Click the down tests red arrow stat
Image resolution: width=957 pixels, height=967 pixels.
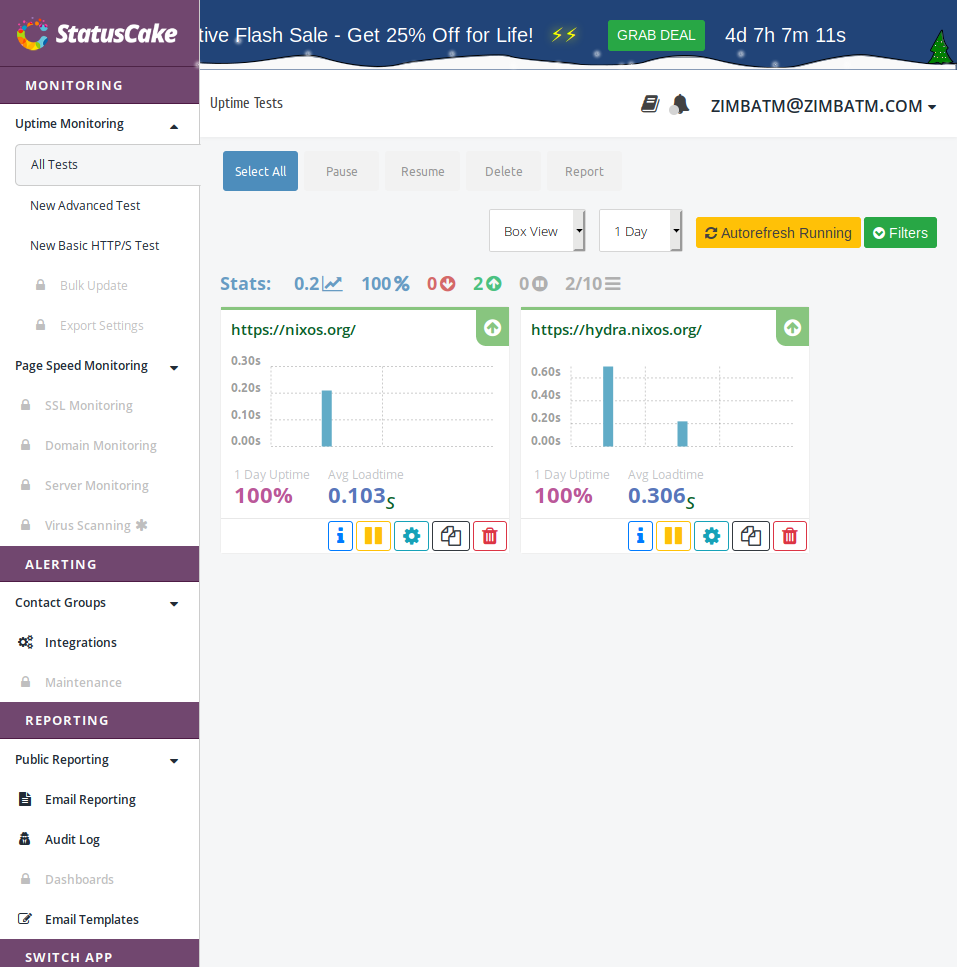[x=442, y=284]
